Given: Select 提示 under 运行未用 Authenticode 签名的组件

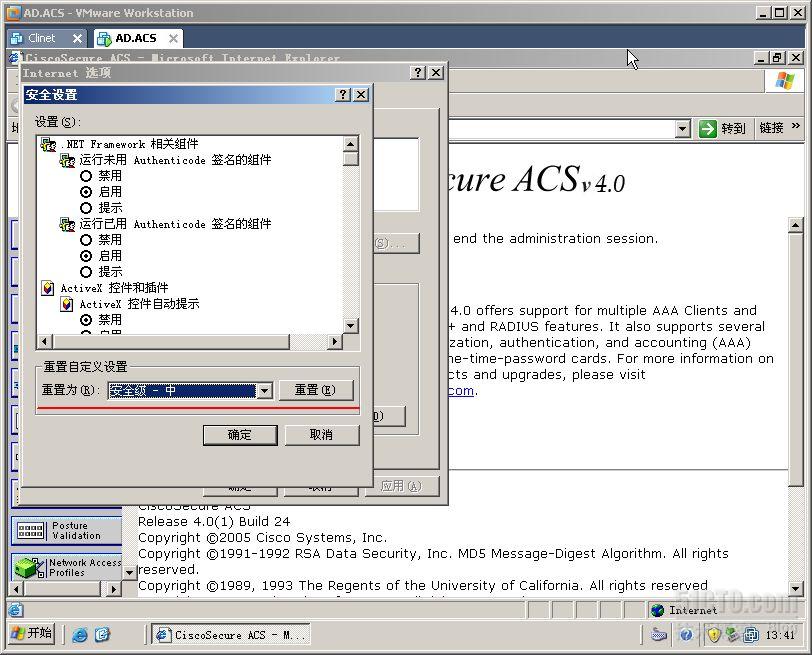Looking at the screenshot, I should (86, 208).
